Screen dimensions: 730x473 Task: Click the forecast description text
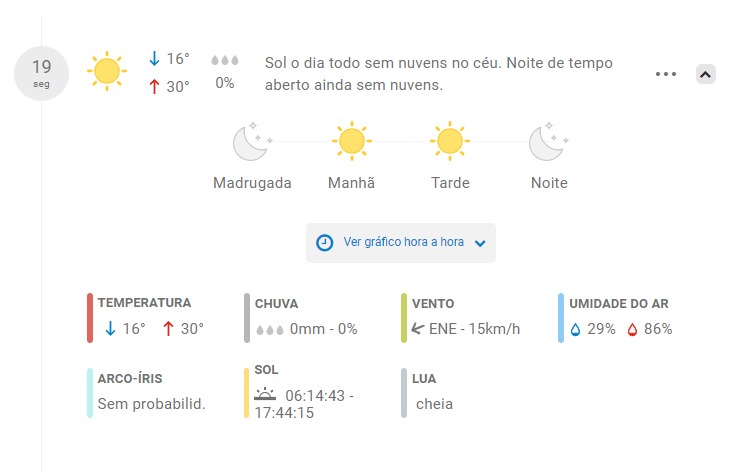[x=439, y=74]
